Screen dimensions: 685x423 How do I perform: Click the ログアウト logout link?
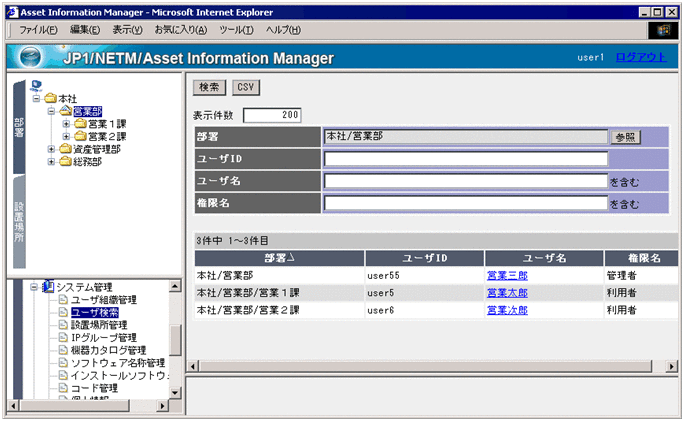point(640,57)
